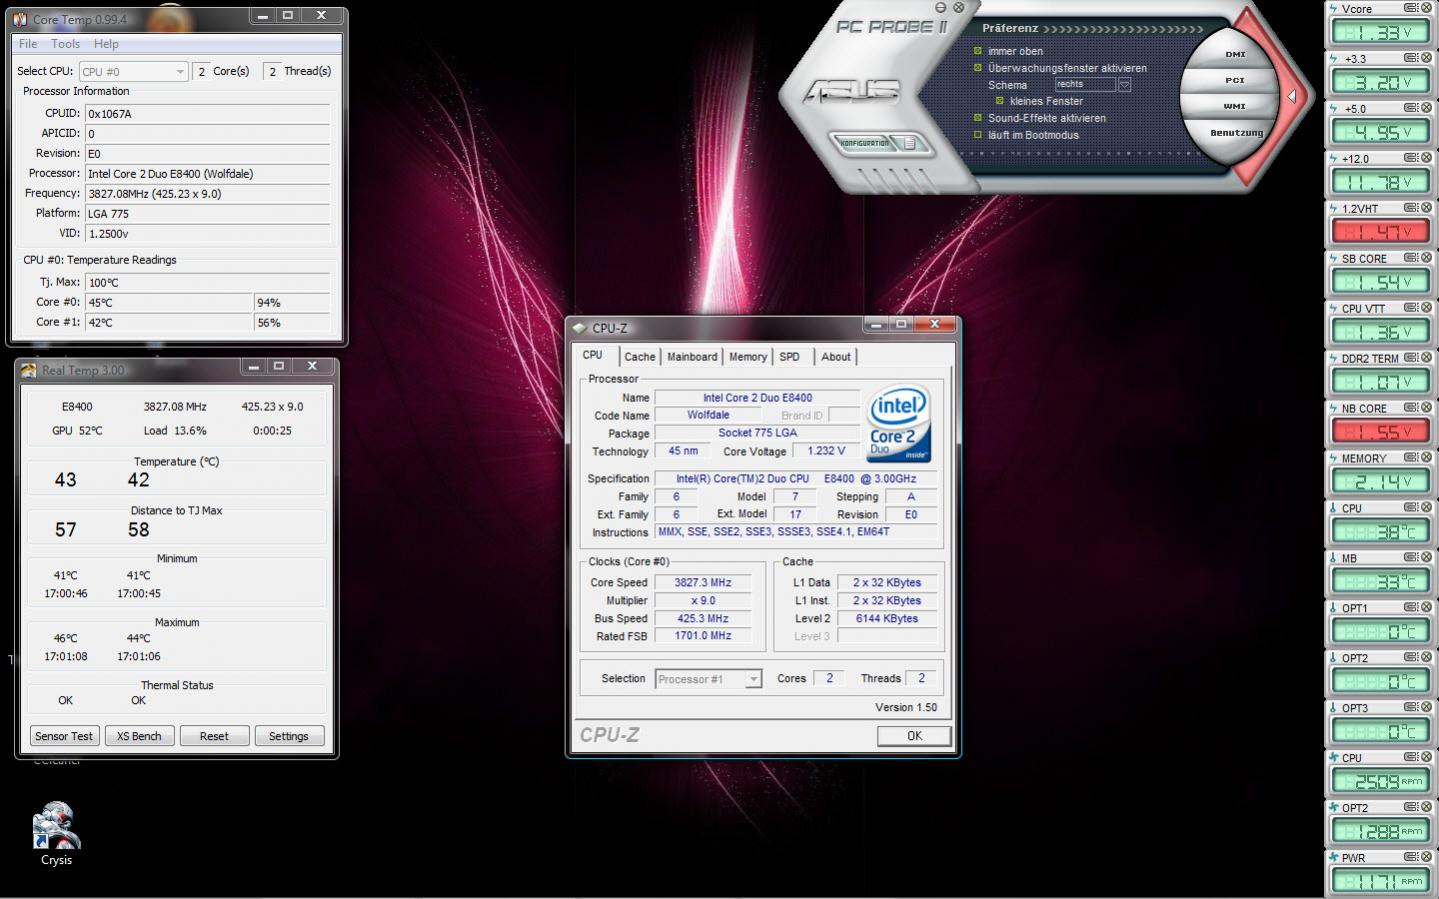The image size is (1439, 899).
Task: Click the Real Temp title bar icon
Action: click(28, 370)
